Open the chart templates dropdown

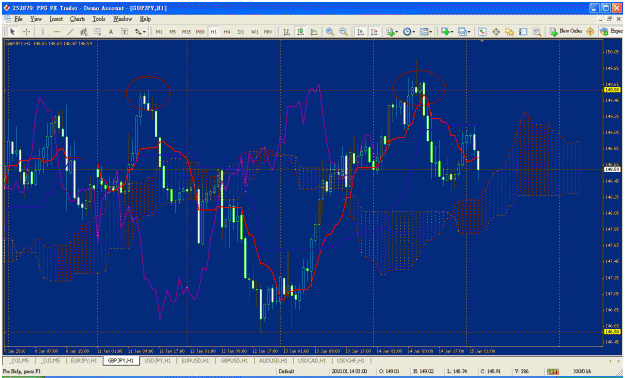(x=426, y=32)
